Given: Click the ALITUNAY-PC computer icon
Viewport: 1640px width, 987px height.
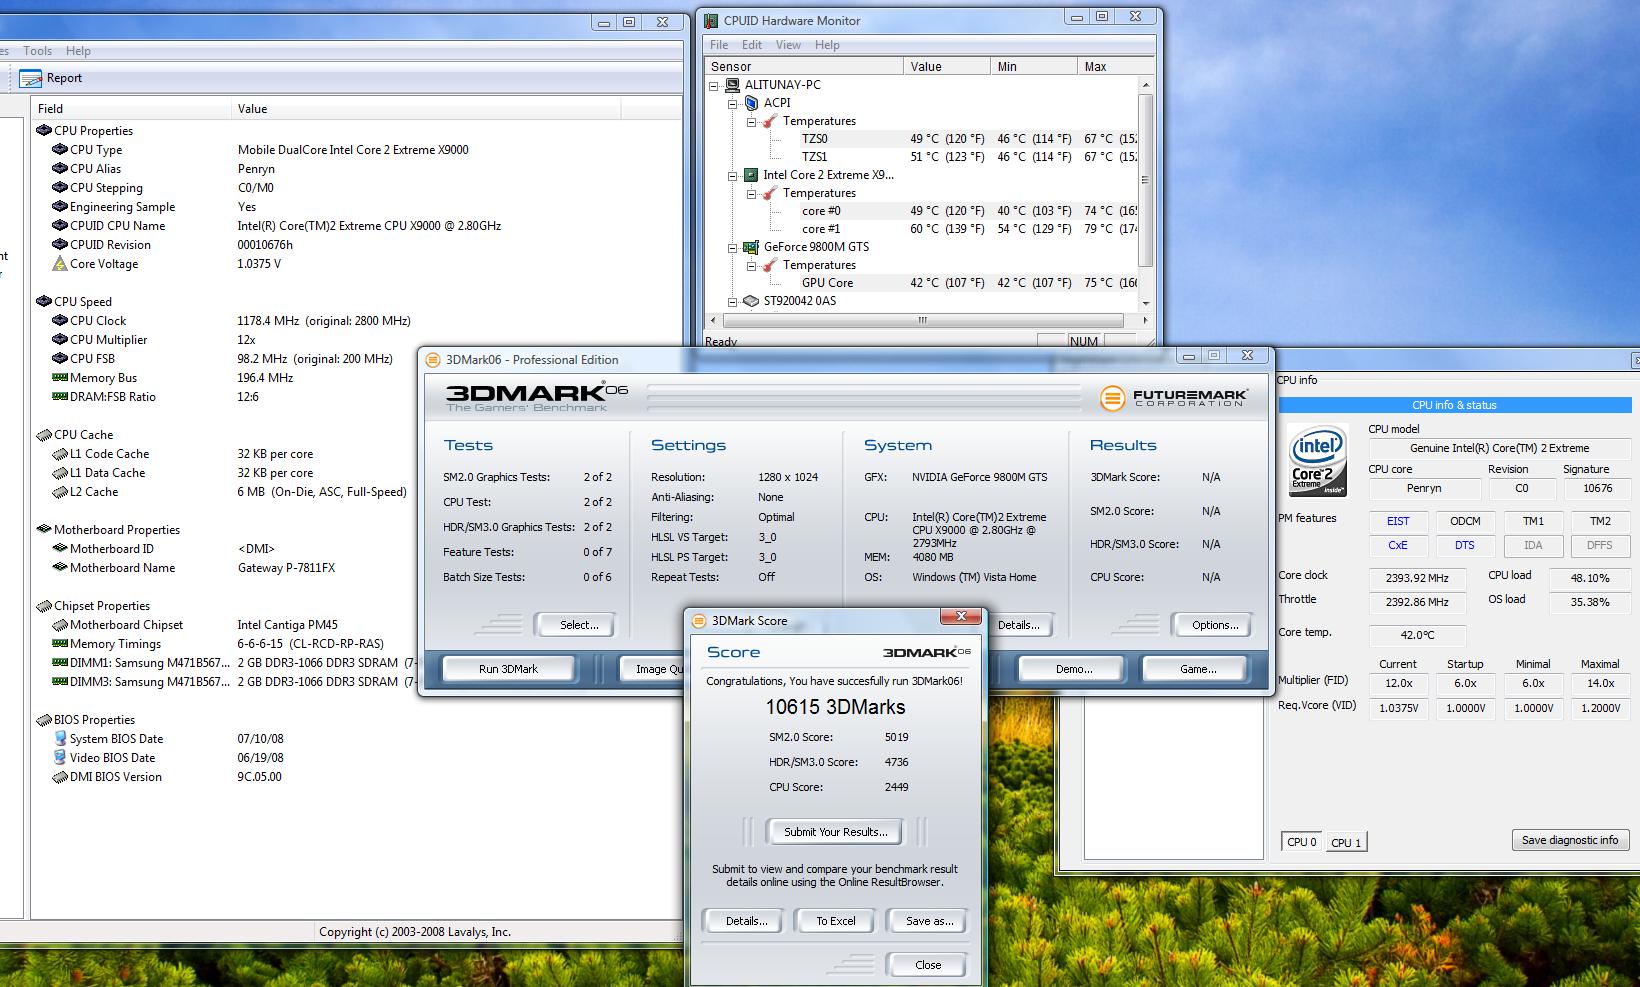Looking at the screenshot, I should [732, 85].
